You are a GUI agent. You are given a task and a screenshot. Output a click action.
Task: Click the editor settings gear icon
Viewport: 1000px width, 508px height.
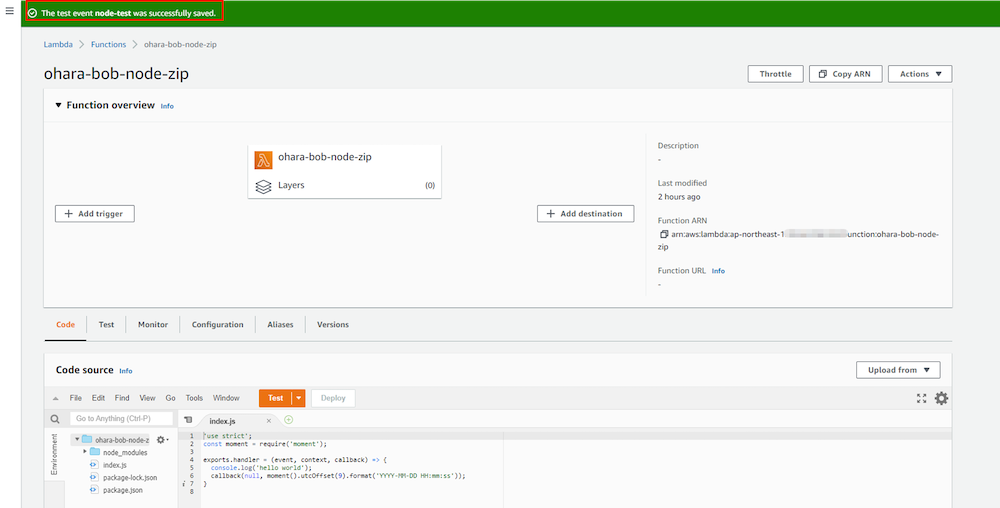pos(941,398)
